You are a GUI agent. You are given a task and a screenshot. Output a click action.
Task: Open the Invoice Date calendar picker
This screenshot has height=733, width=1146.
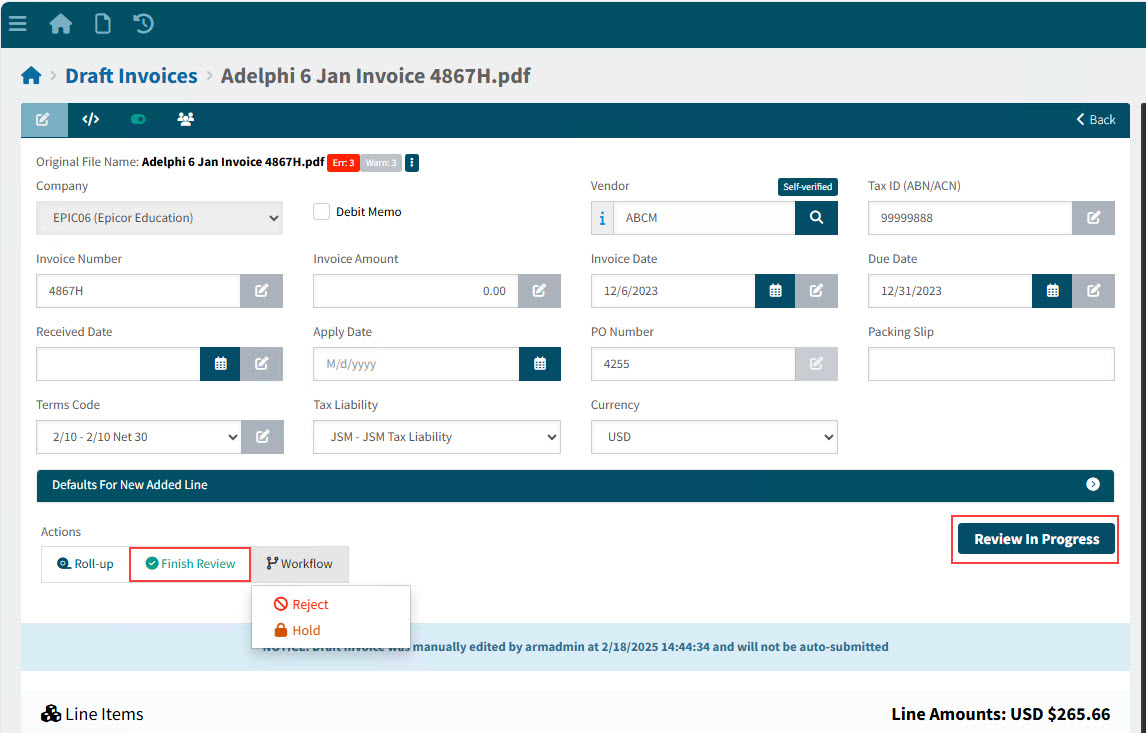pyautogui.click(x=774, y=291)
